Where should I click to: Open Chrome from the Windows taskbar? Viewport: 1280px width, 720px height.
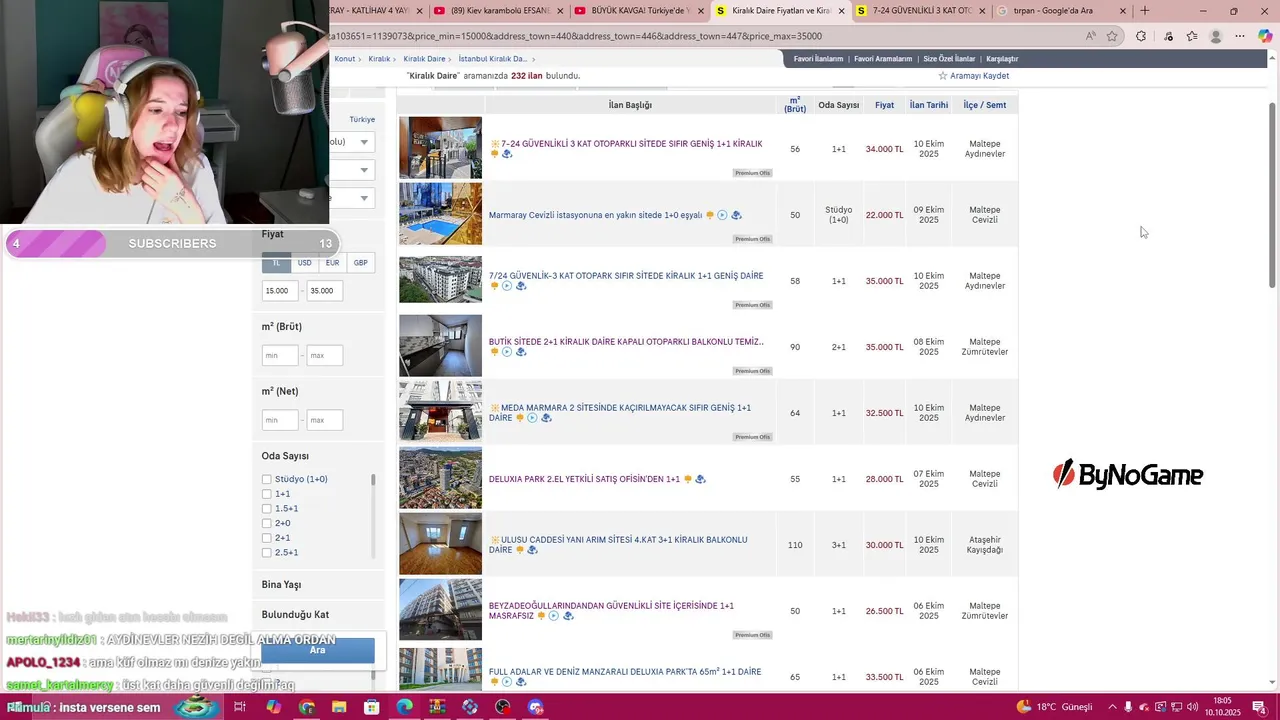tap(306, 707)
